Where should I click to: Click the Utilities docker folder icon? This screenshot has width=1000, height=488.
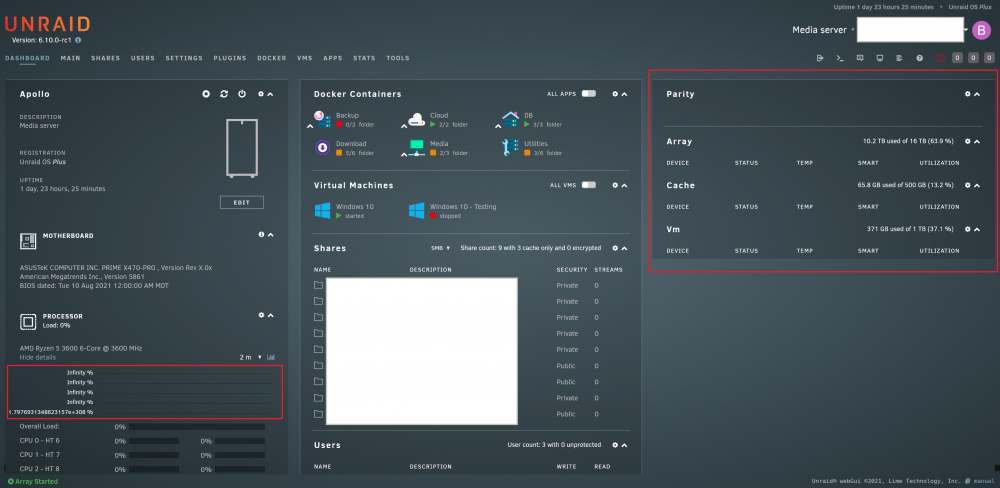click(x=510, y=148)
